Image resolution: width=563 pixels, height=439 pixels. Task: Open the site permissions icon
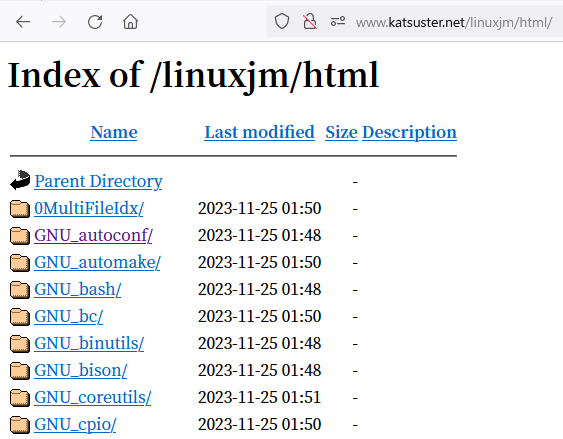point(338,22)
